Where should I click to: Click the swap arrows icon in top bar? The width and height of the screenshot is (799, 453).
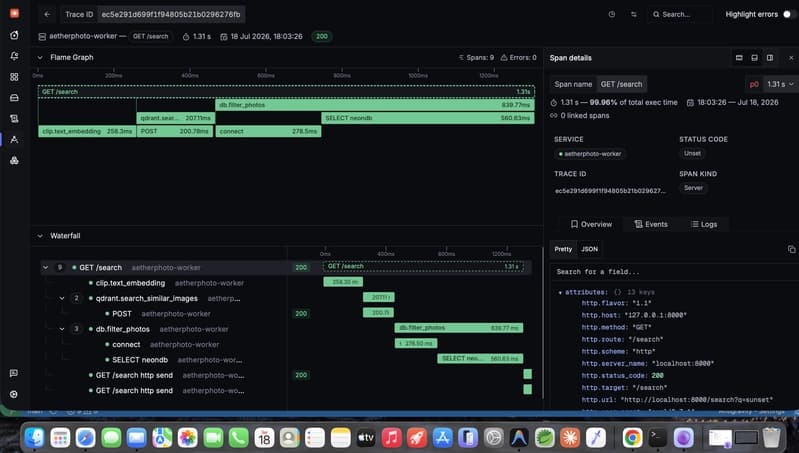[633, 14]
